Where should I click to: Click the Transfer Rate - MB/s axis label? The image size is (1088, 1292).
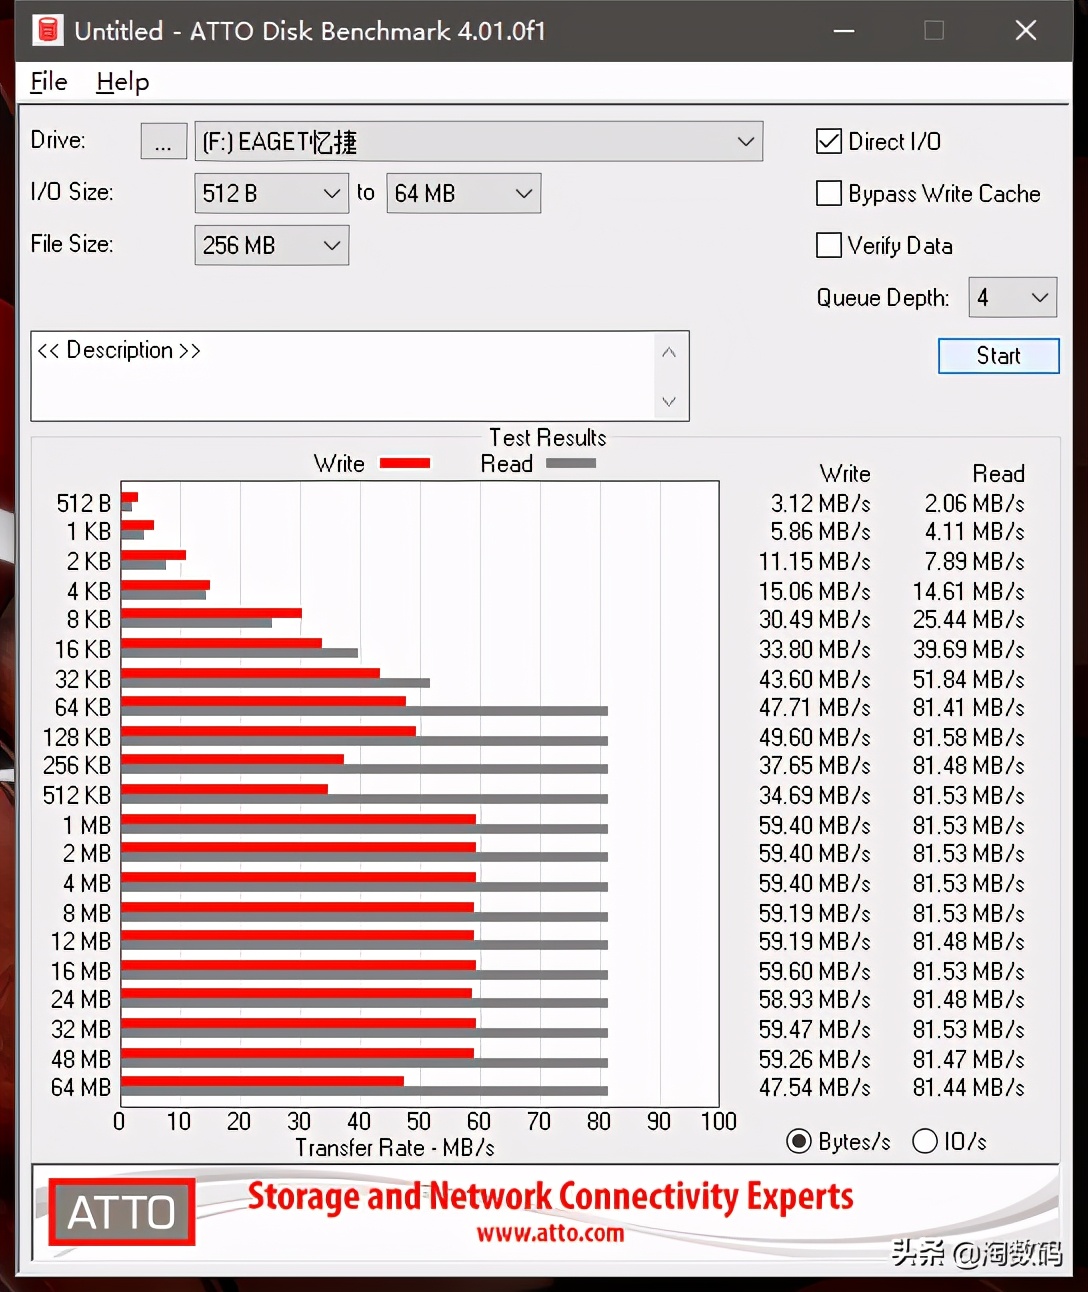tap(395, 1147)
